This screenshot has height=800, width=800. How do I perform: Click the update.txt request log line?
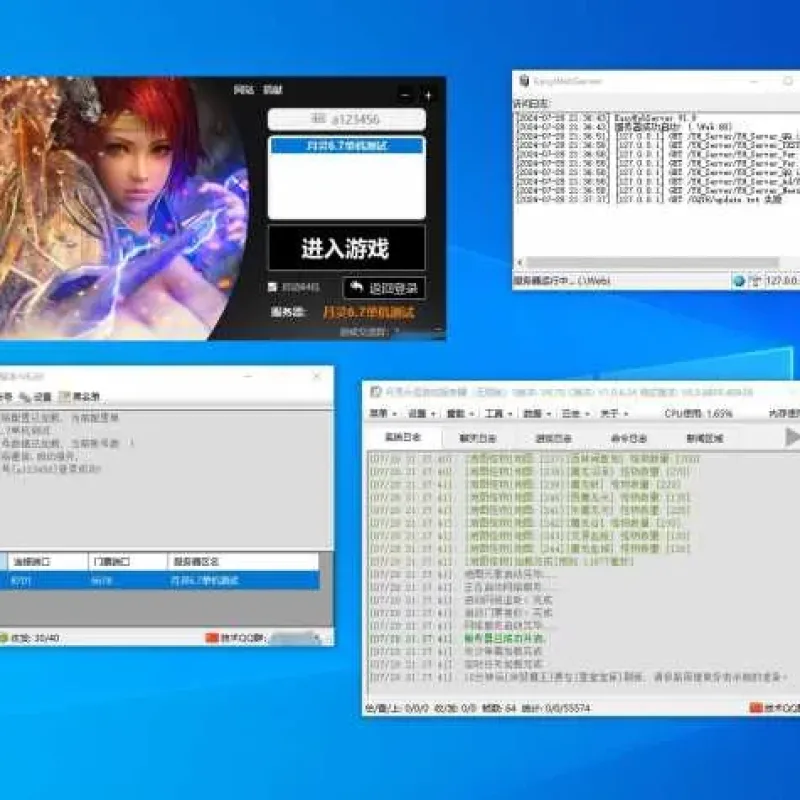click(649, 199)
